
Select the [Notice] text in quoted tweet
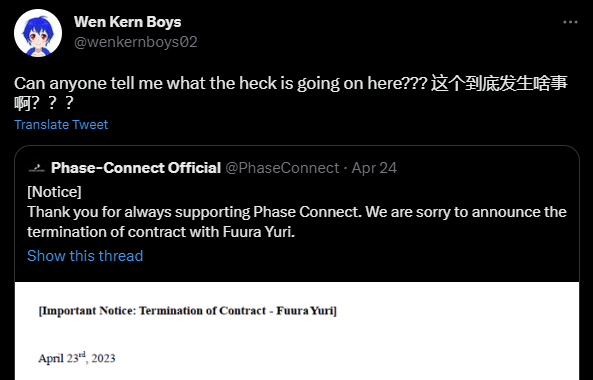click(54, 192)
